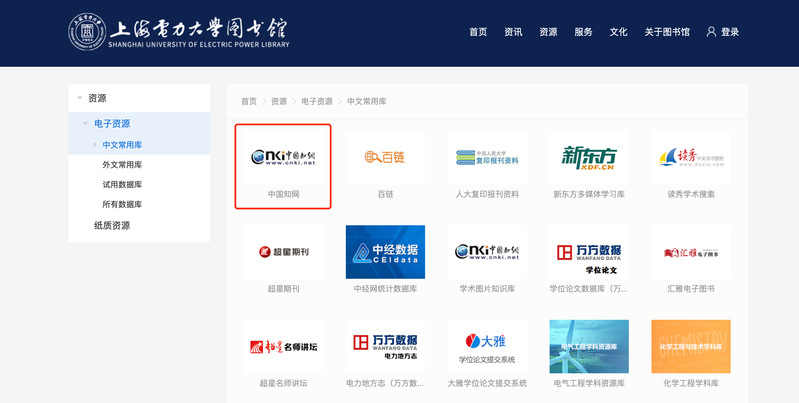
Task: Select 试用数据库 in the sidebar
Action: tap(122, 184)
